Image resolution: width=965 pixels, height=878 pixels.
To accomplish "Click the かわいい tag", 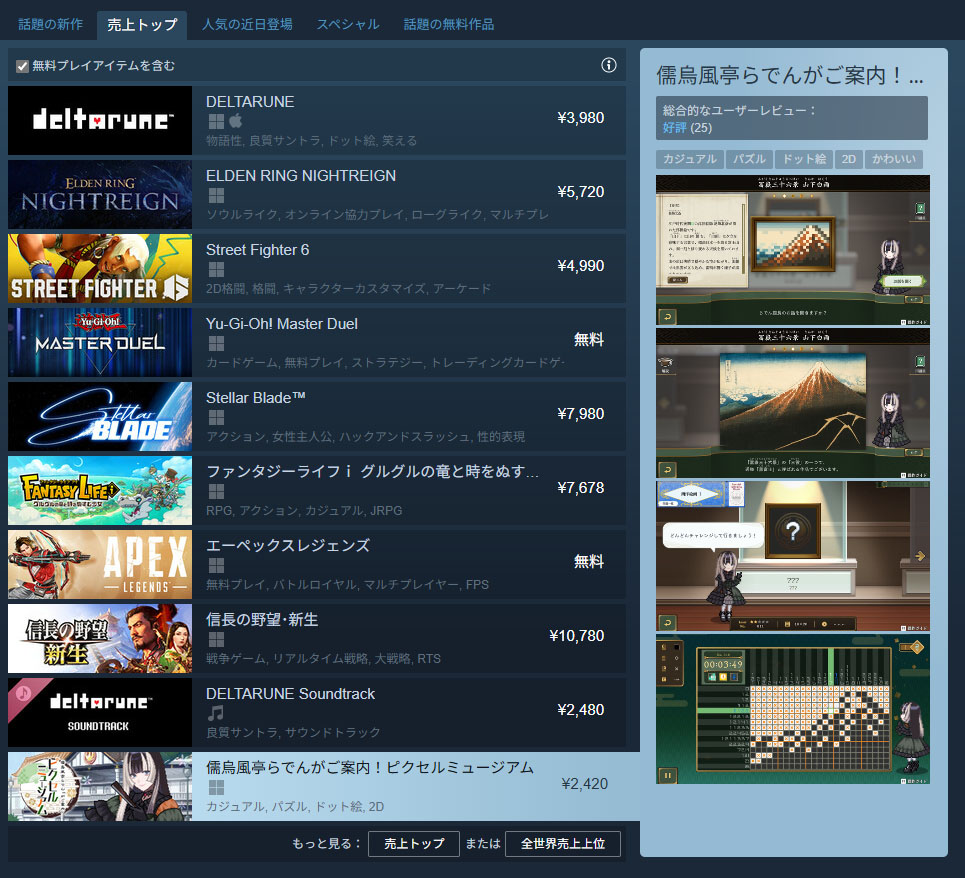I will [x=894, y=159].
